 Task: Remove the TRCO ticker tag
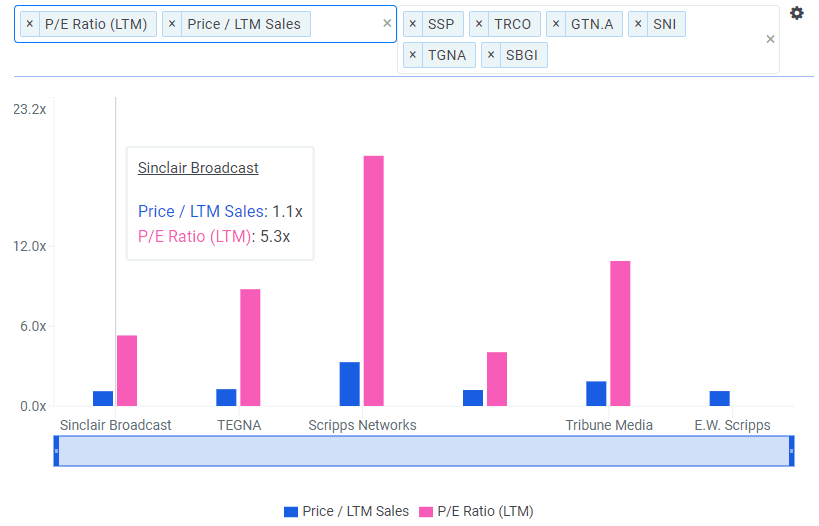480,24
